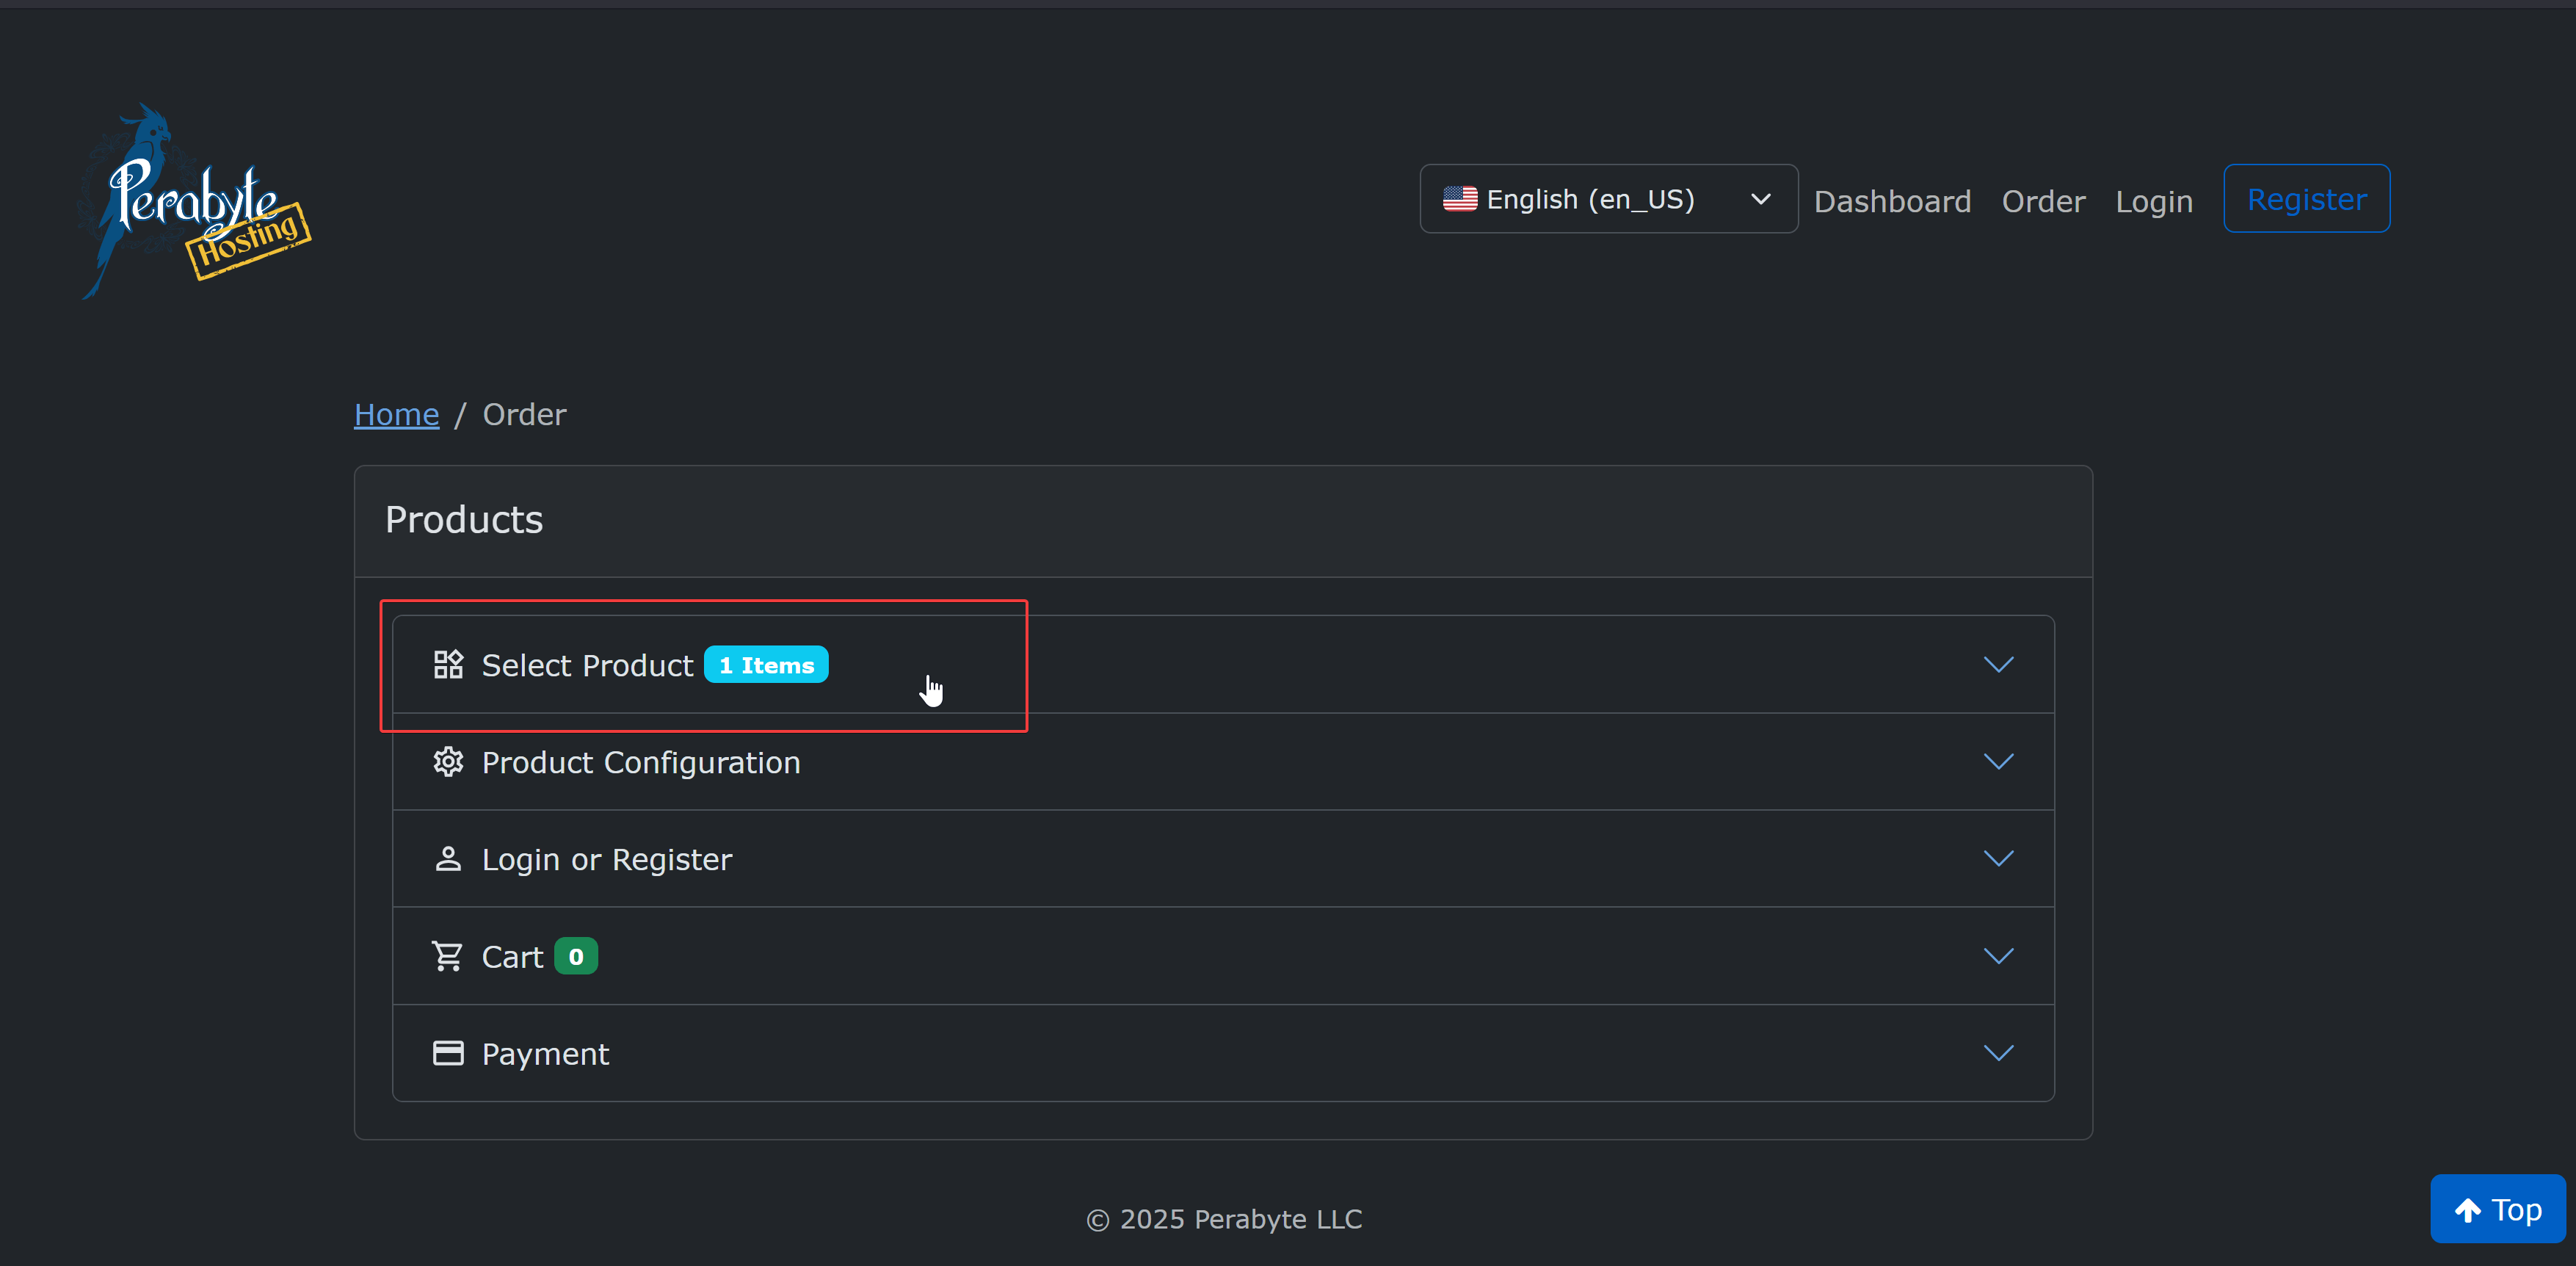Open the English (en_US) language dropdown
The width and height of the screenshot is (2576, 1266).
click(x=1608, y=199)
